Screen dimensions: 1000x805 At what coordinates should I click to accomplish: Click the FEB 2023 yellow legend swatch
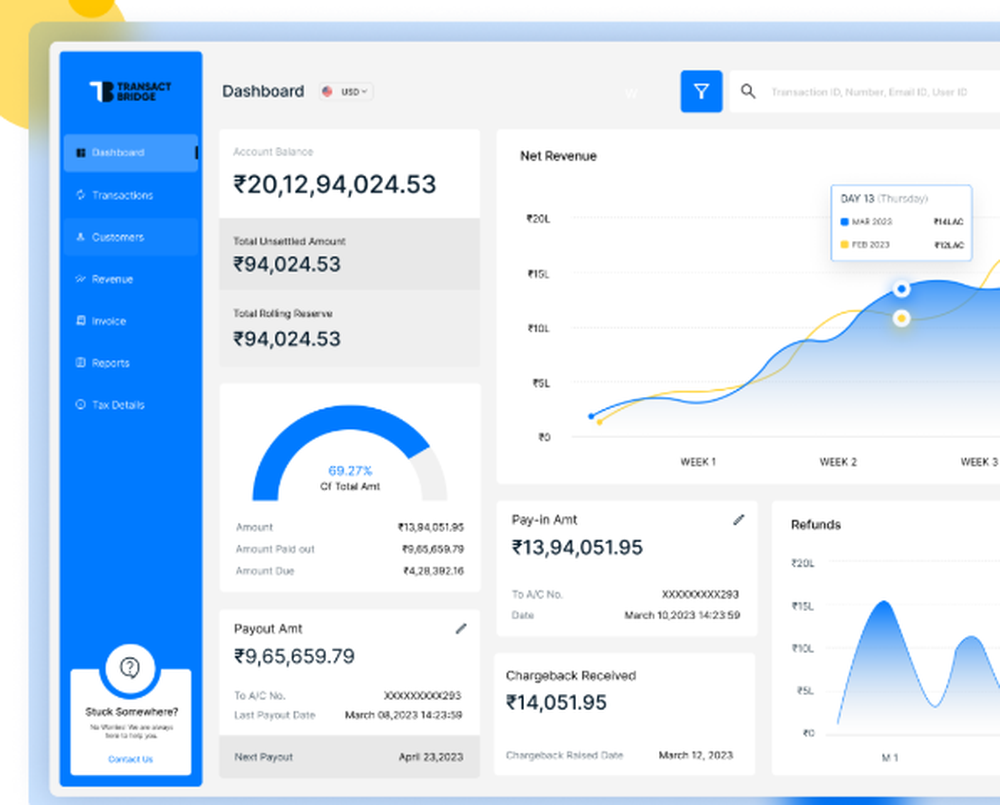coord(844,245)
